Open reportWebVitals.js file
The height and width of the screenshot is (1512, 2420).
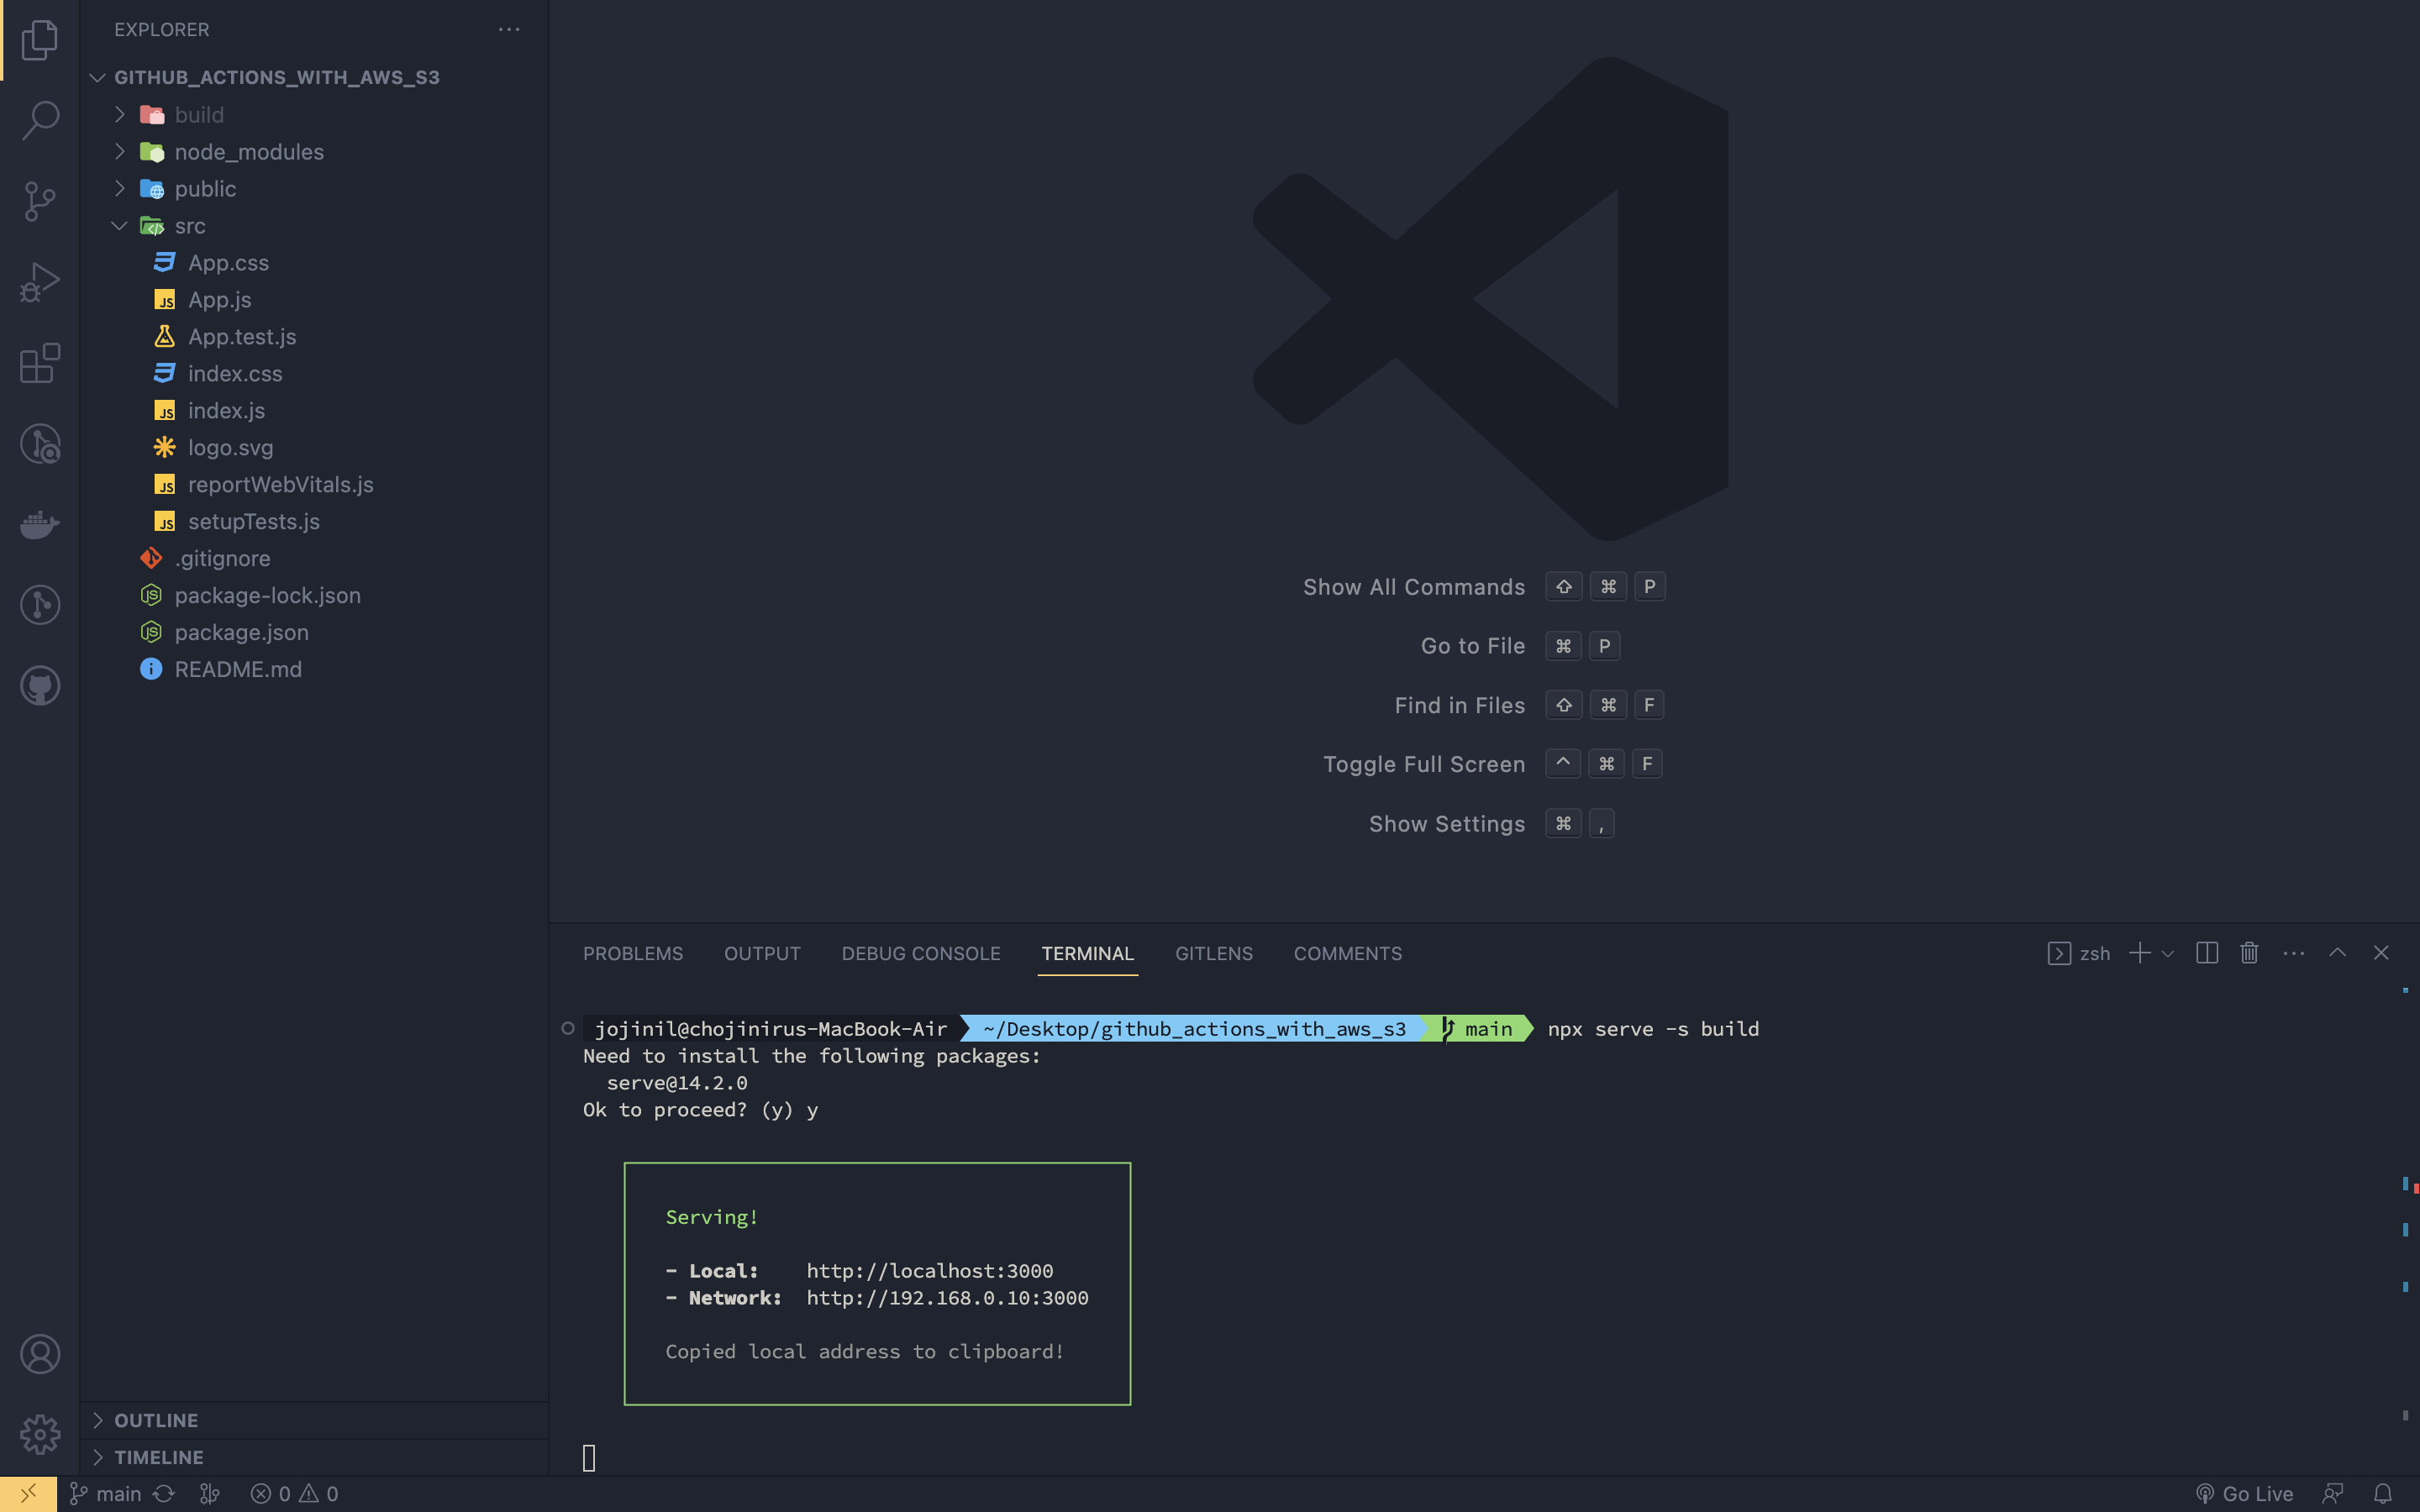tap(314, 485)
